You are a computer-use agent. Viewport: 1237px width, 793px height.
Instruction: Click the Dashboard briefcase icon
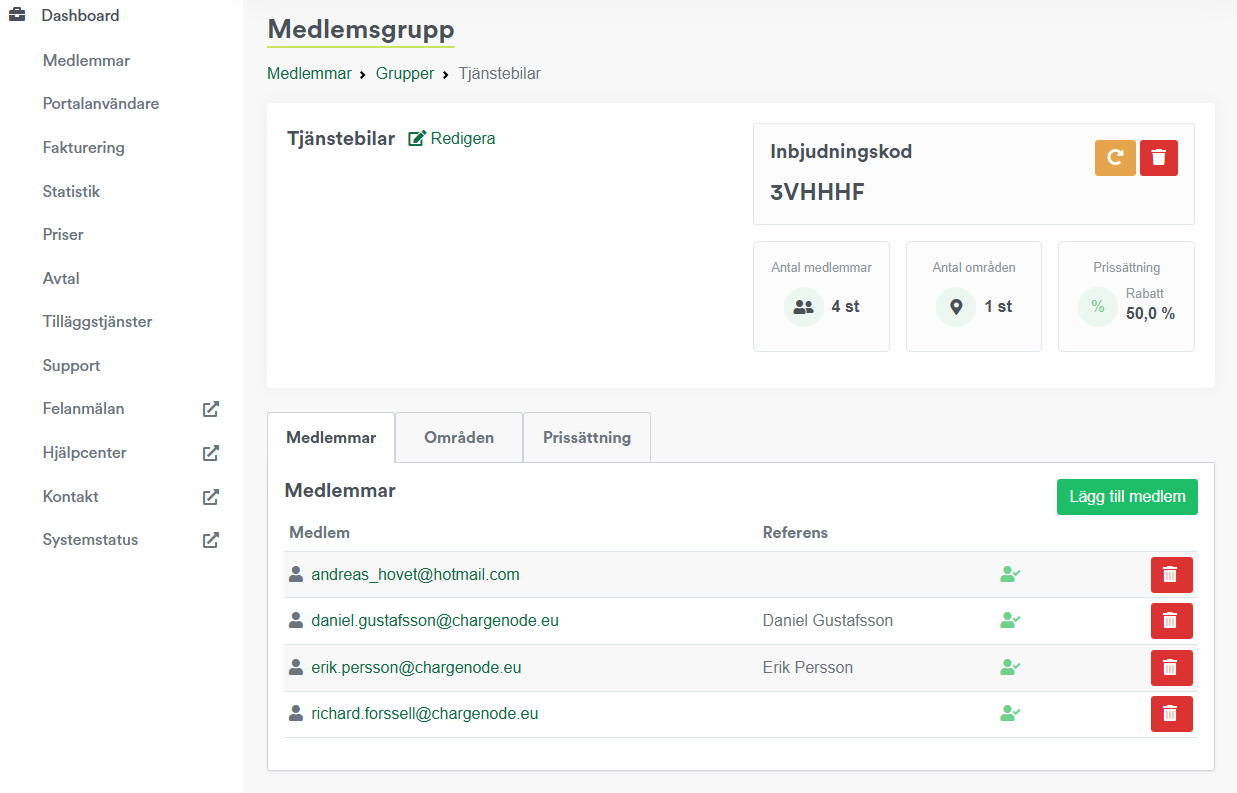click(17, 16)
